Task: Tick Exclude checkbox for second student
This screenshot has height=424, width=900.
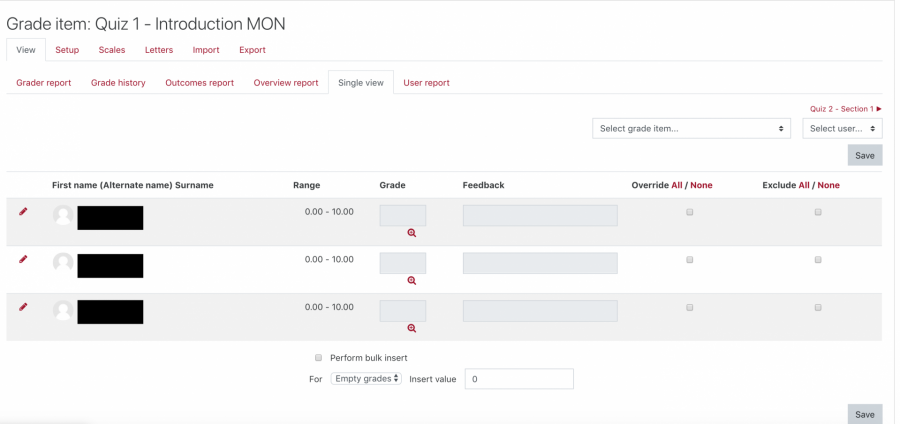Action: click(x=818, y=259)
